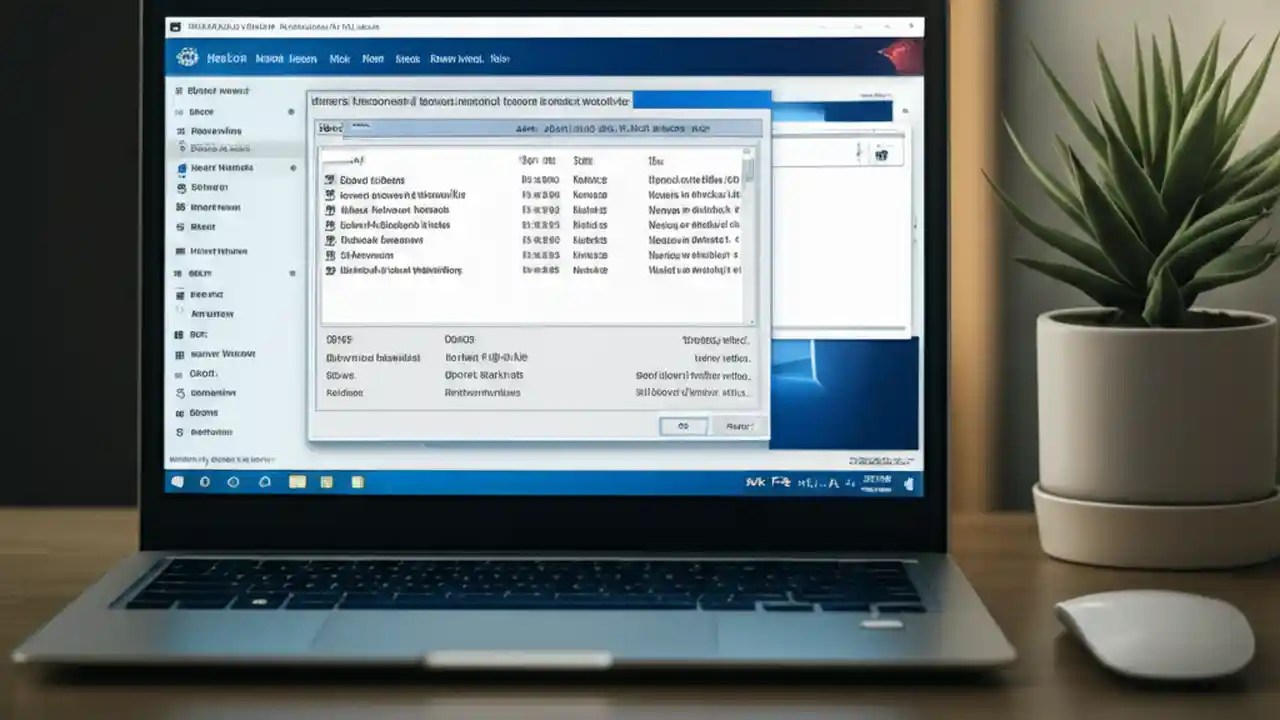This screenshot has height=720, width=1280.
Task: Click the icon next to the topmost sidebar entry
Action: click(x=178, y=90)
